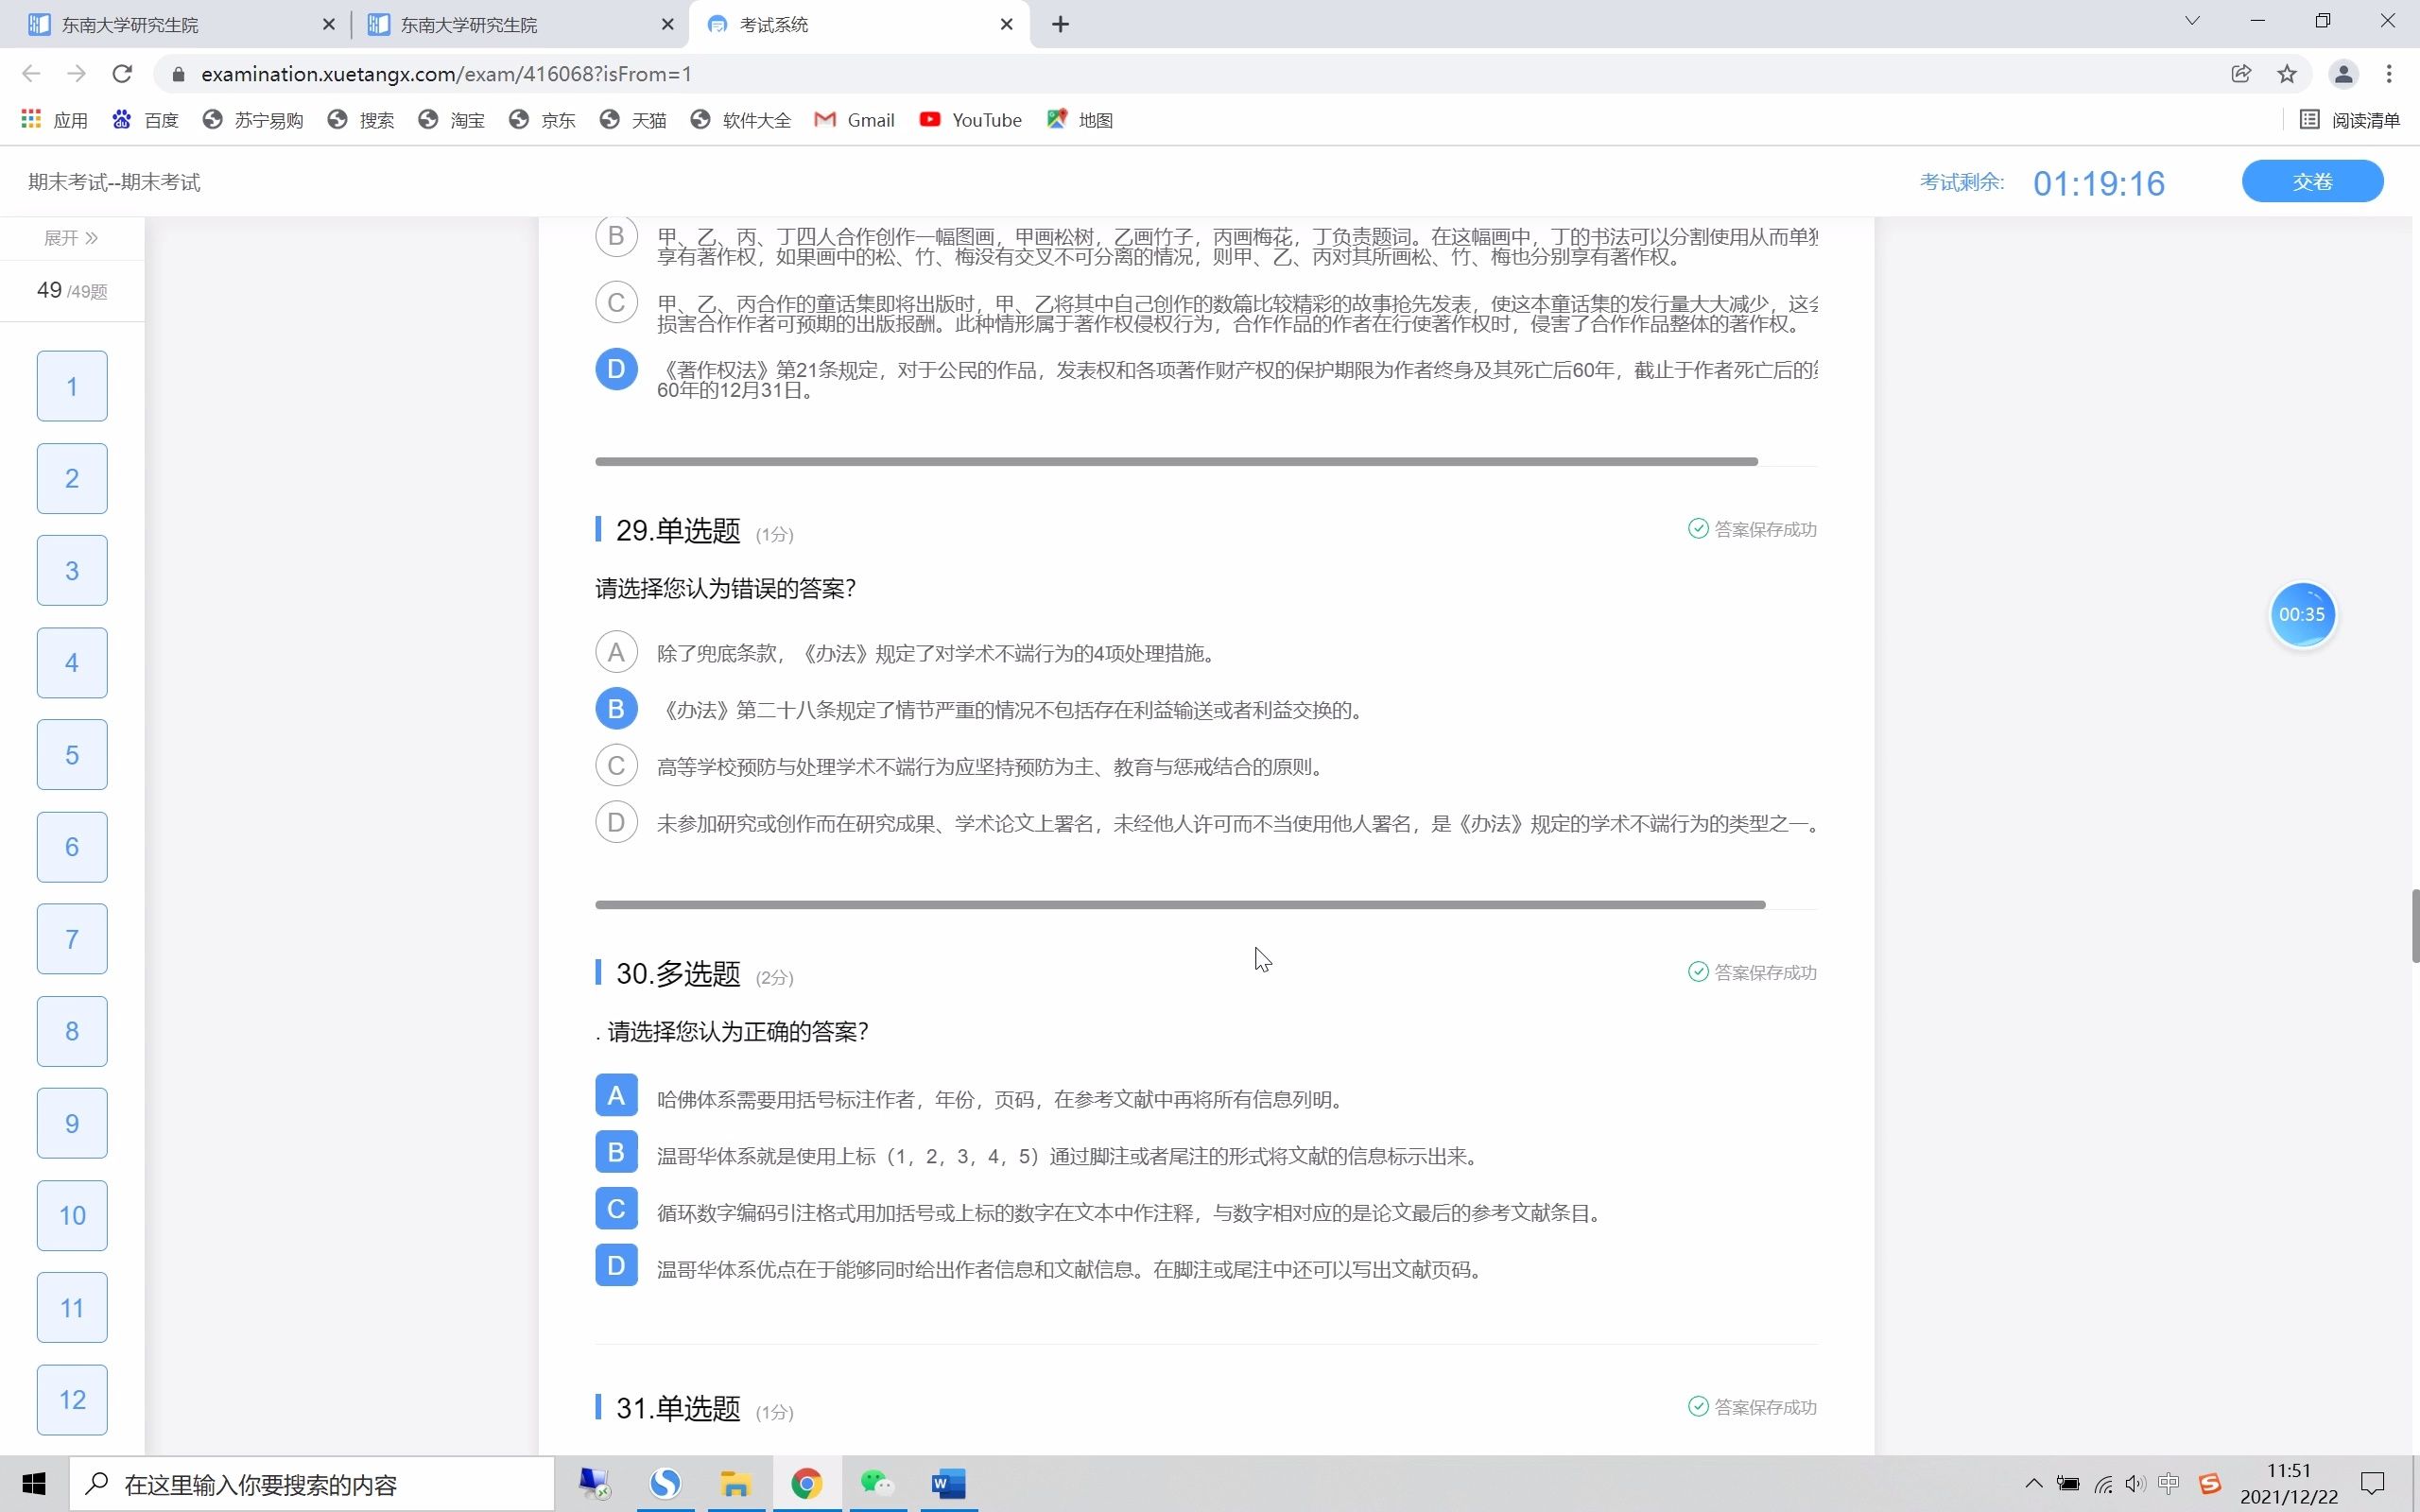Open Word from the taskbar
The image size is (2420, 1512).
[x=948, y=1484]
